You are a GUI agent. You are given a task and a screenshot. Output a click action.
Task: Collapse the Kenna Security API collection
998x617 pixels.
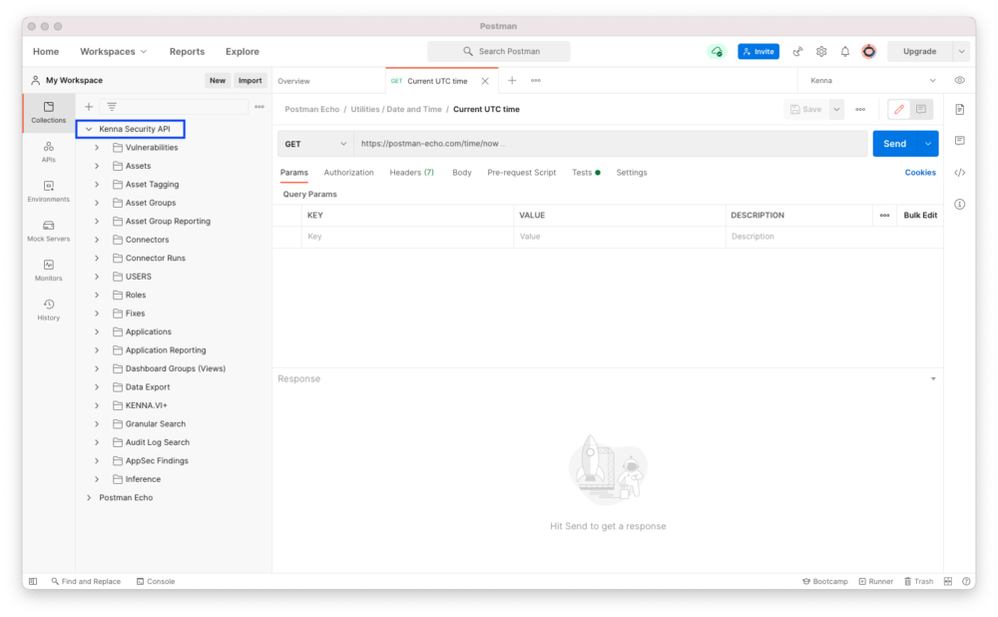click(89, 129)
